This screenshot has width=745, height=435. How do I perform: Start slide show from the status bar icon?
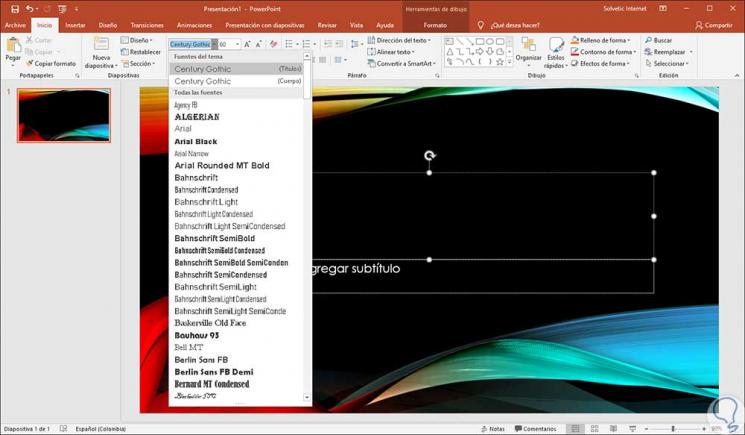tap(632, 428)
